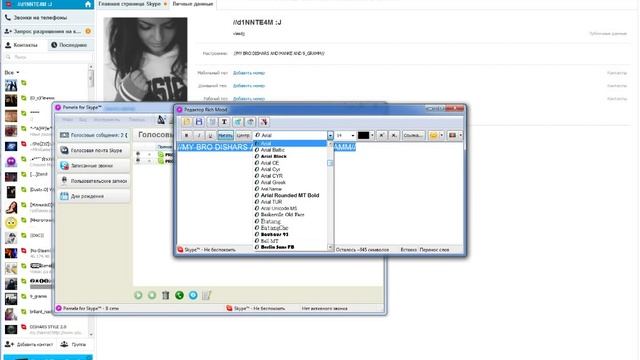The height and width of the screenshot is (360, 640).
Task: Click the open file icon in Rich Mood editor
Action: pyautogui.click(x=187, y=122)
